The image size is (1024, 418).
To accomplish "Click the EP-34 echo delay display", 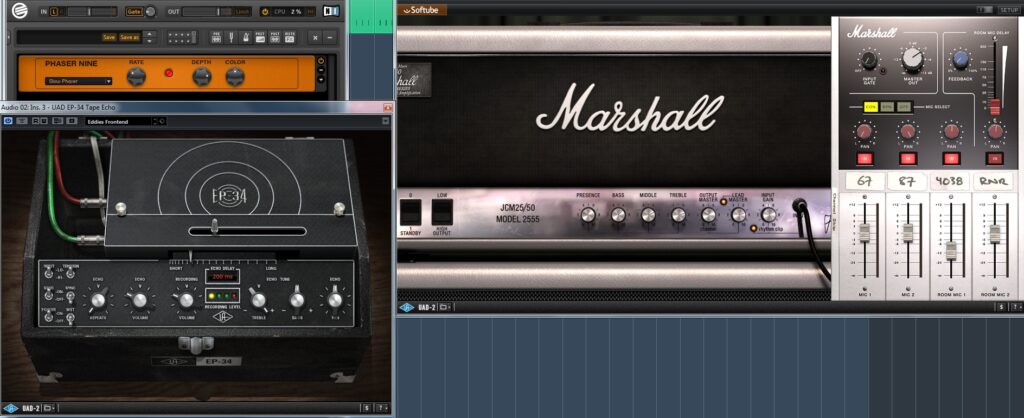I will coord(223,278).
